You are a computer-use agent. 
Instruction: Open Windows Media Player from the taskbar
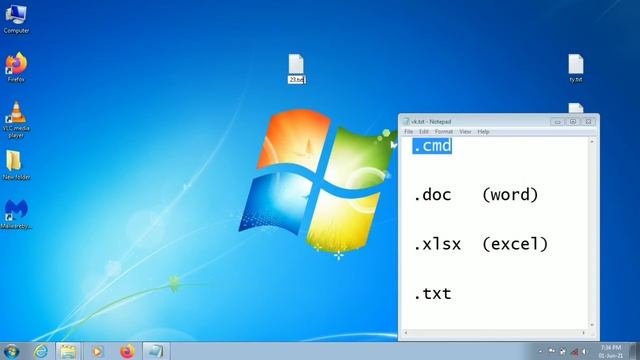tap(97, 351)
